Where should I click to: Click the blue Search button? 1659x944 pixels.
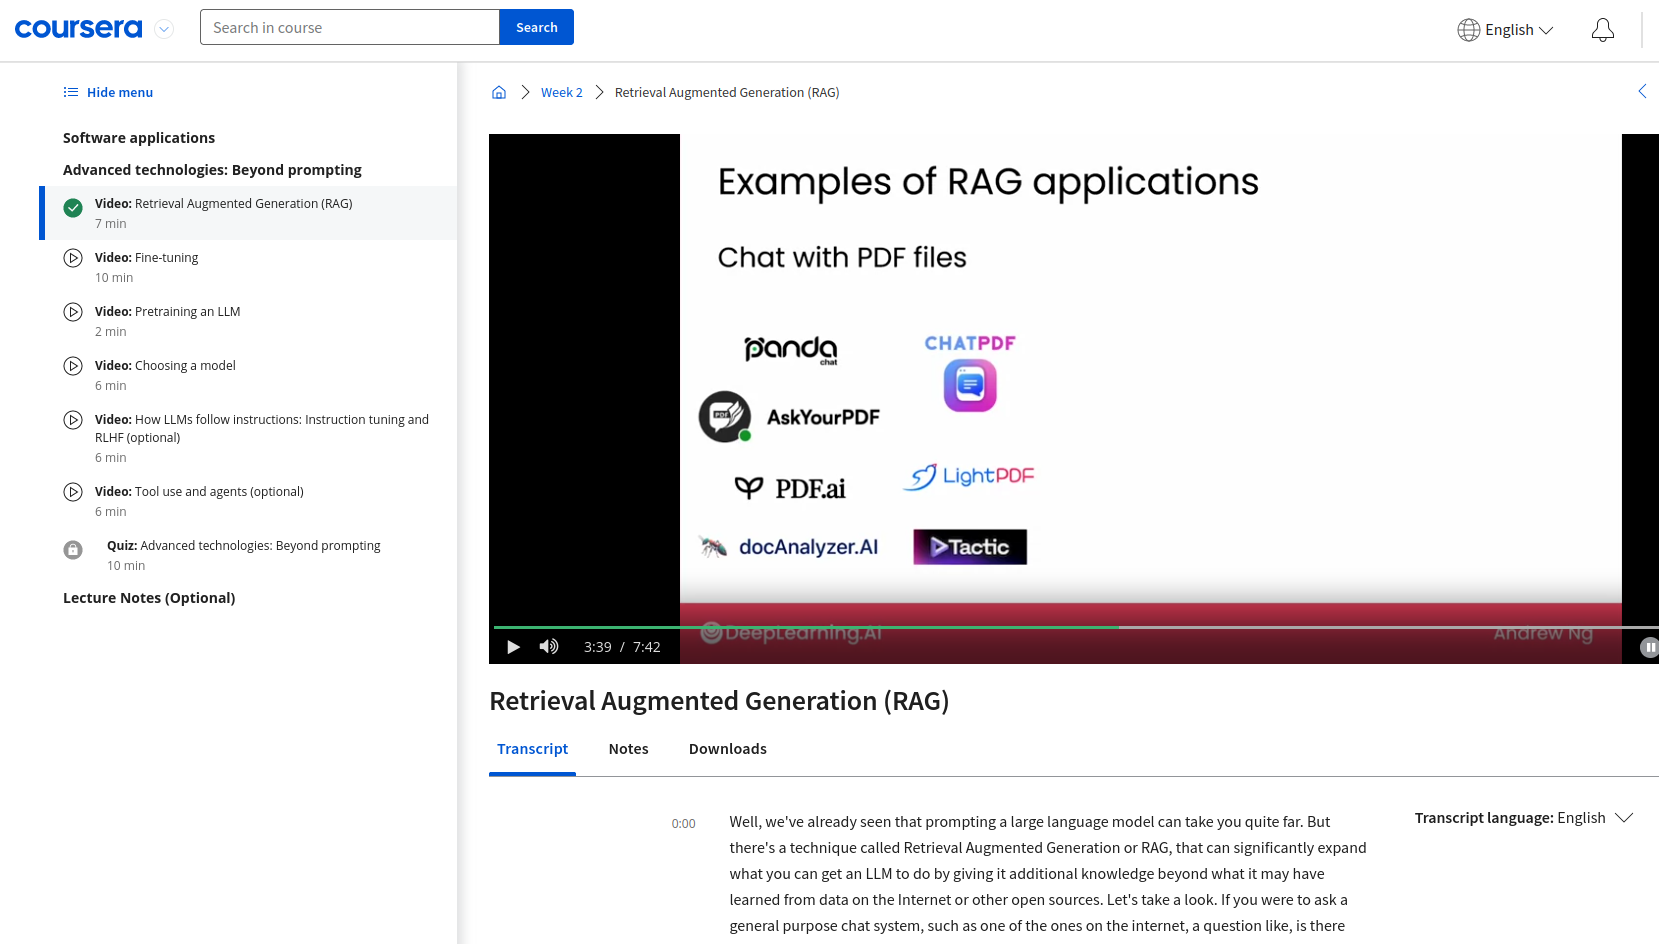(537, 27)
